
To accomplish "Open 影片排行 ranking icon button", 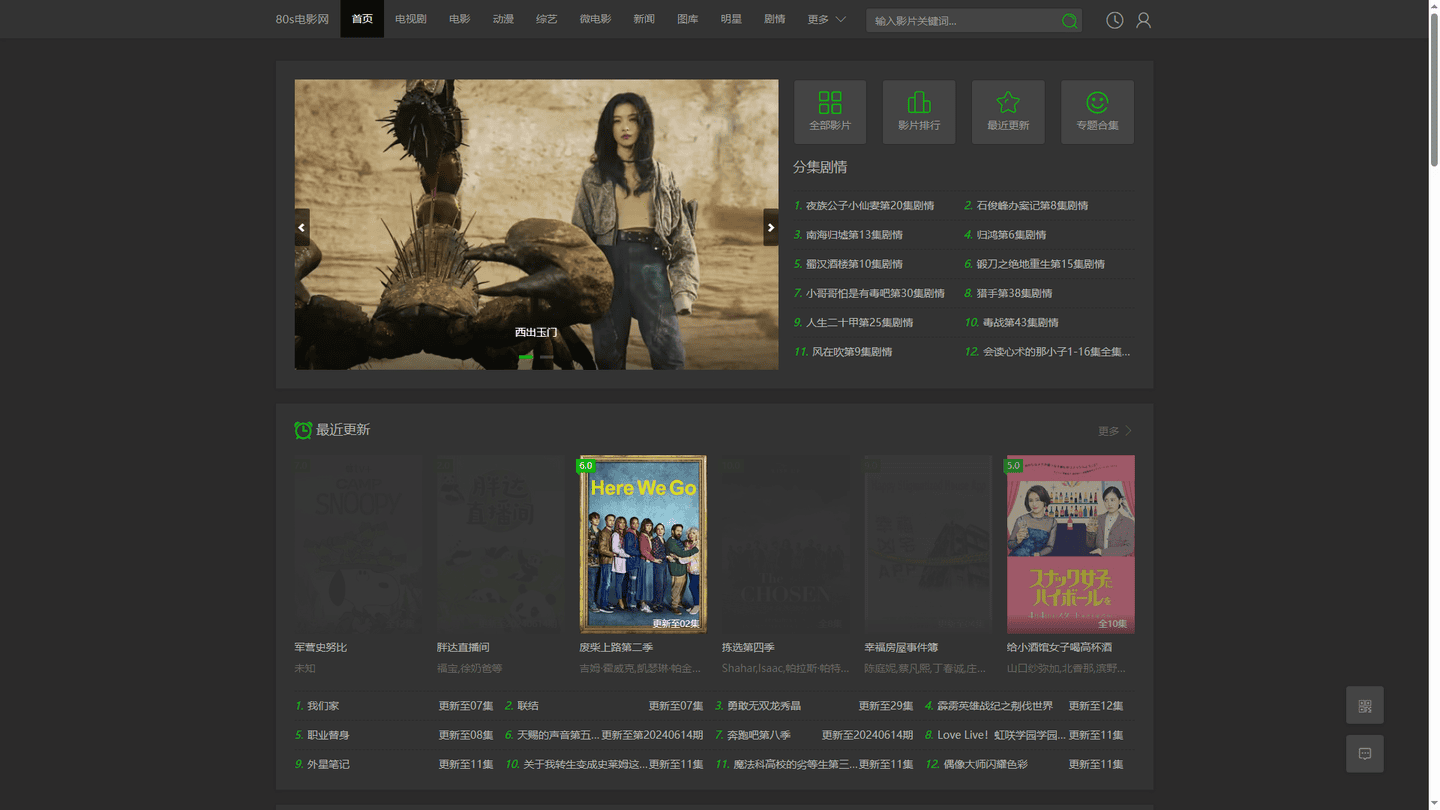I will point(919,112).
